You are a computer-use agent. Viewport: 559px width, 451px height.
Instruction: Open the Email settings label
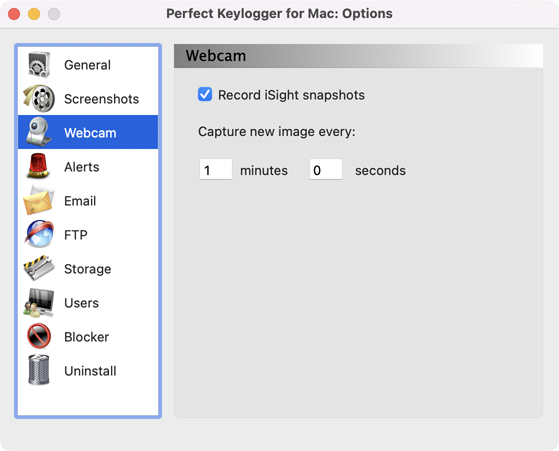pyautogui.click(x=80, y=201)
